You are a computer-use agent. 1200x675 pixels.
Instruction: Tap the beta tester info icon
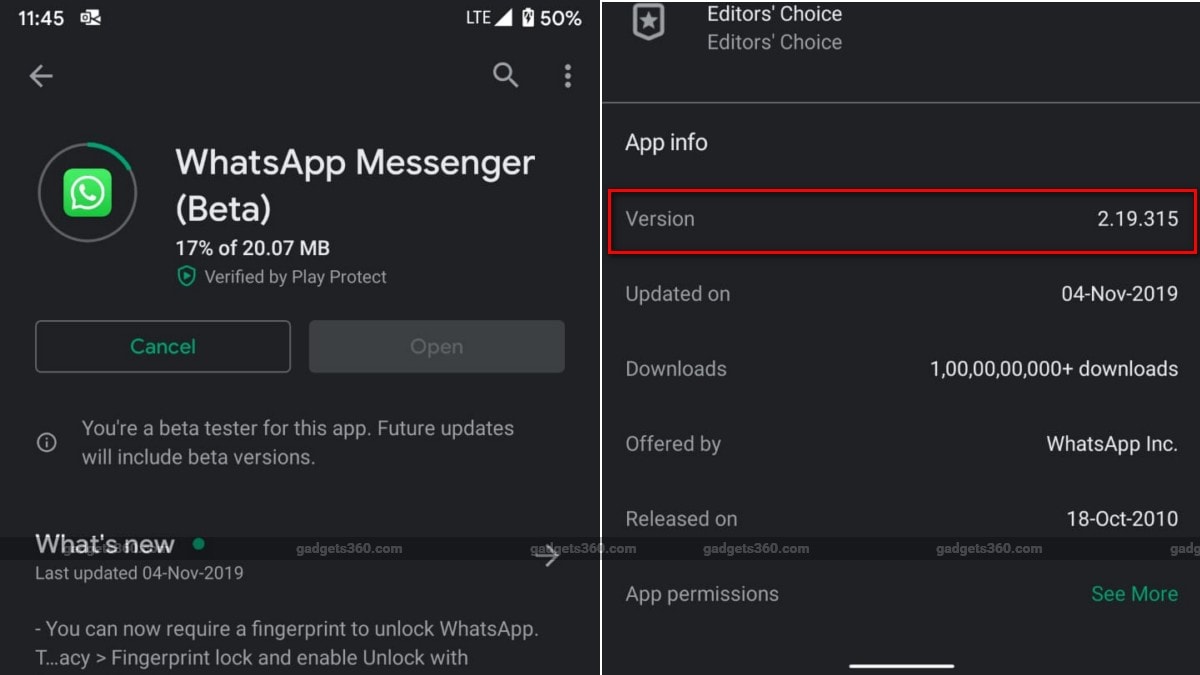tap(47, 442)
